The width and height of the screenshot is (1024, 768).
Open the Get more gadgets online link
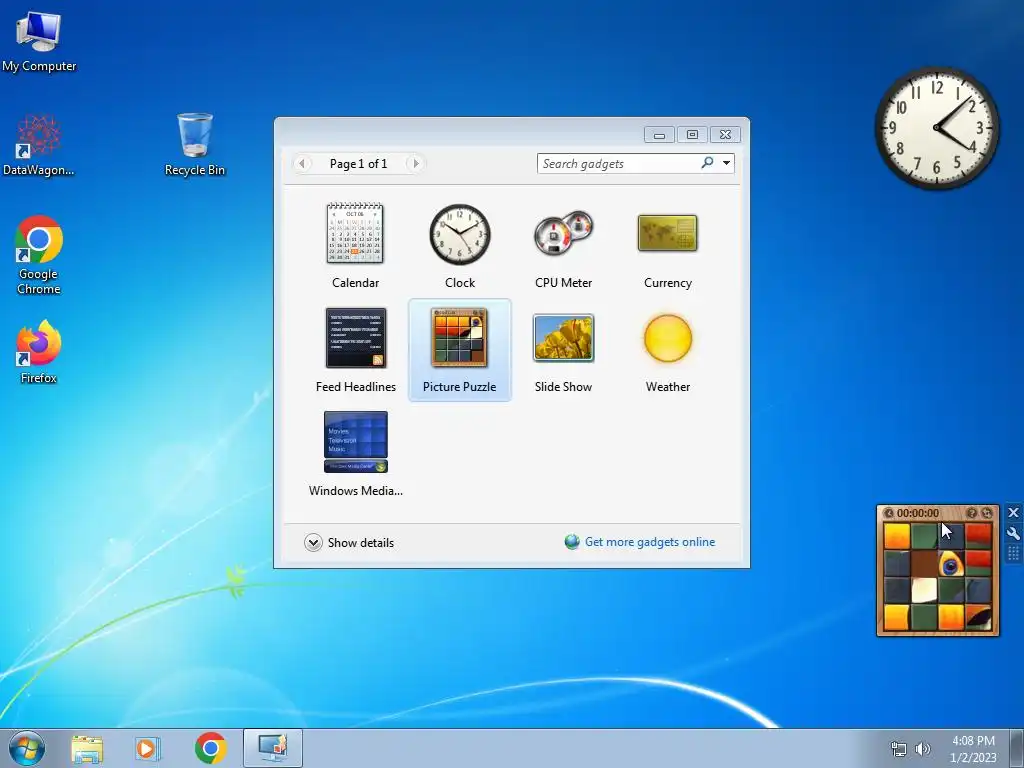[x=650, y=542]
